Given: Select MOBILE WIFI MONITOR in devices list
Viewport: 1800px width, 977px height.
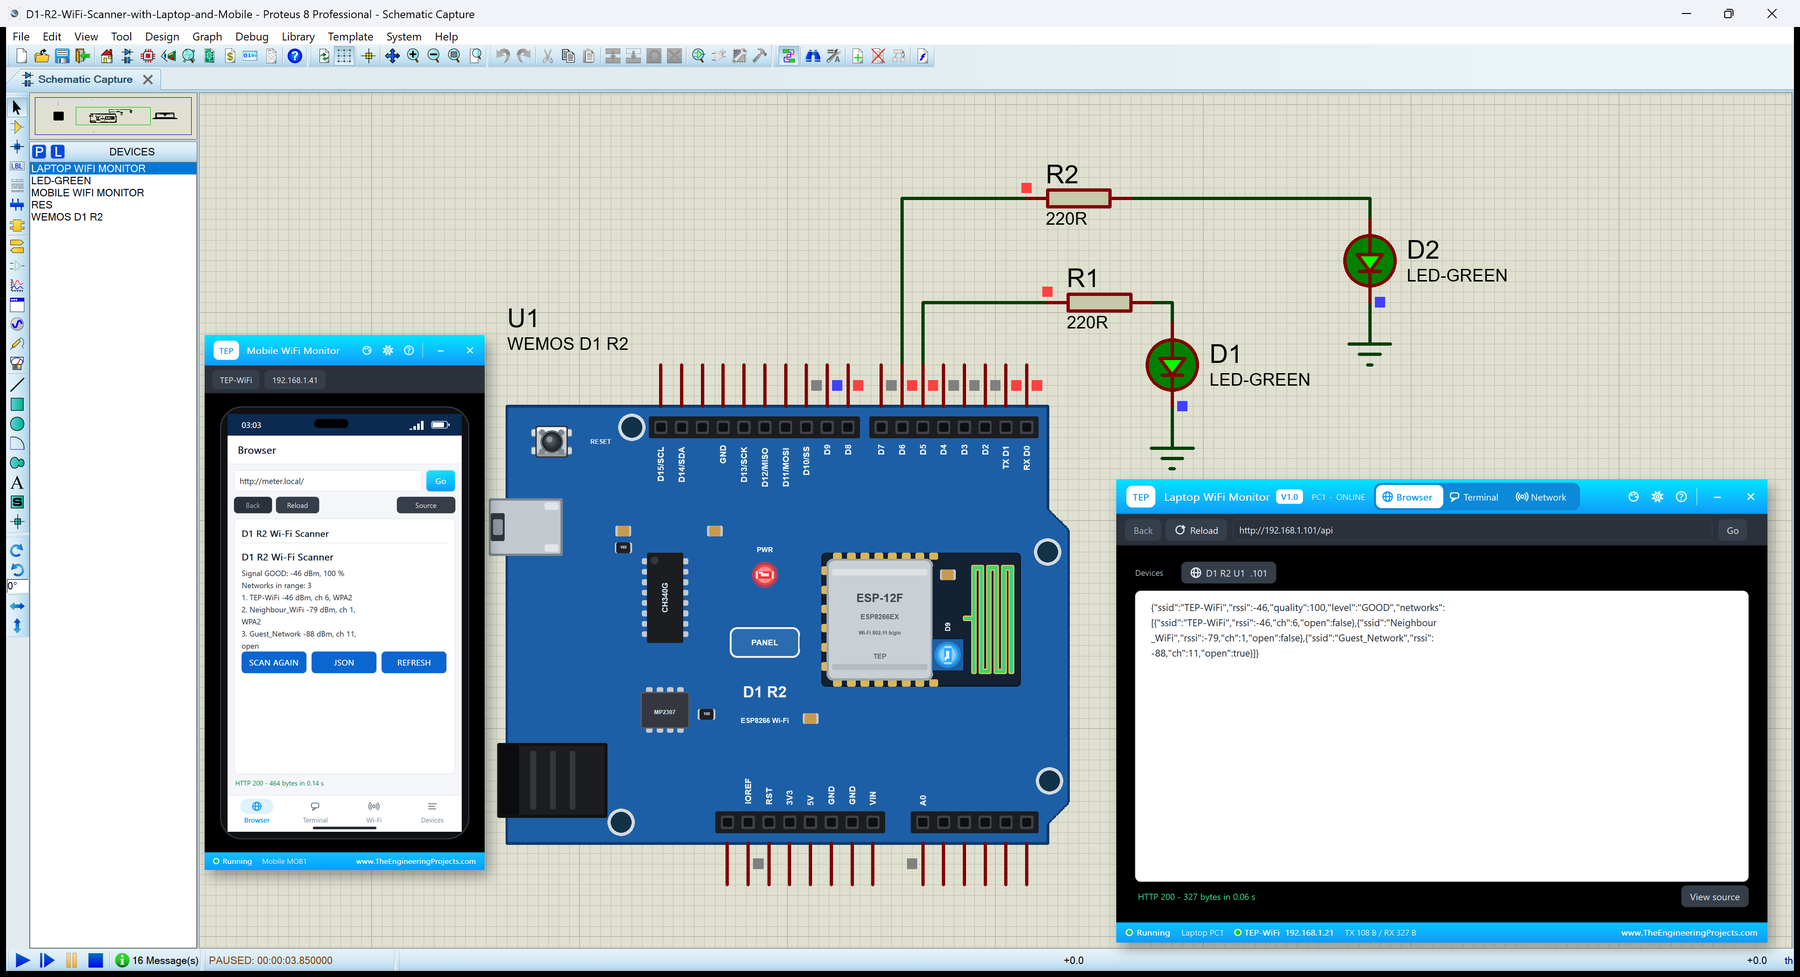Looking at the screenshot, I should click(x=88, y=193).
